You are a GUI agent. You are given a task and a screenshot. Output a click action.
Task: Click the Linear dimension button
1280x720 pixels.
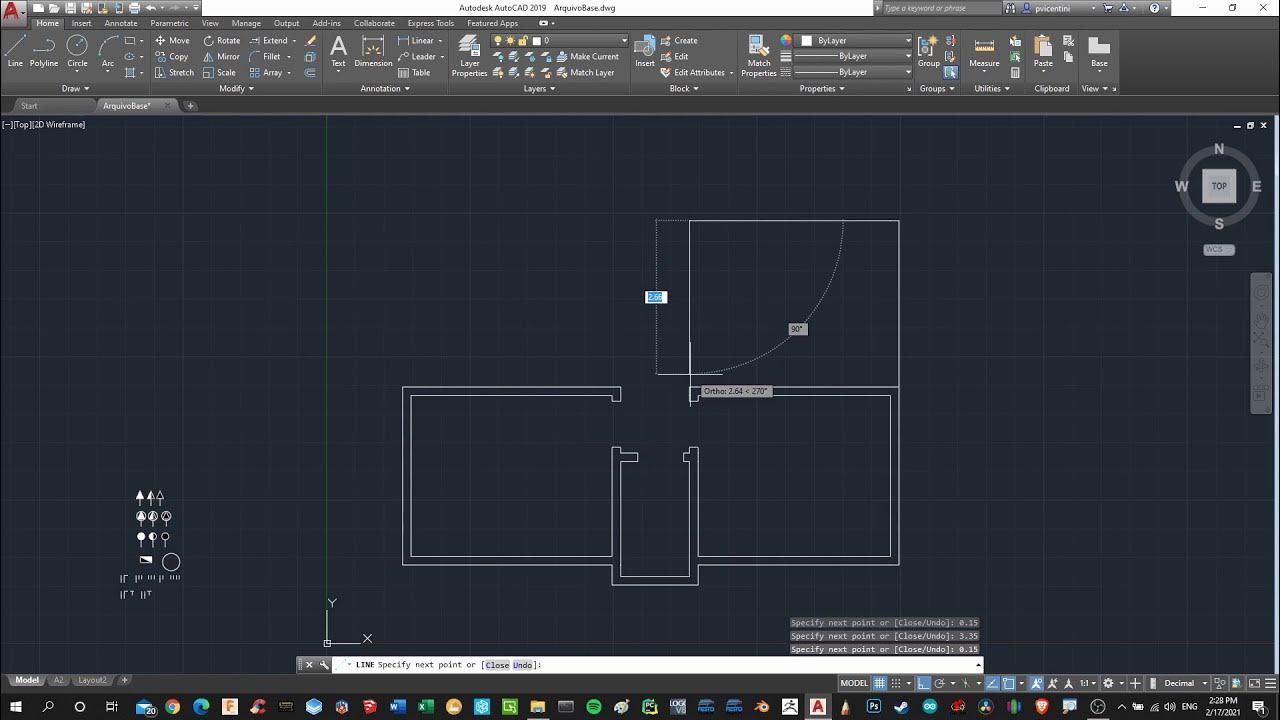[x=416, y=41]
